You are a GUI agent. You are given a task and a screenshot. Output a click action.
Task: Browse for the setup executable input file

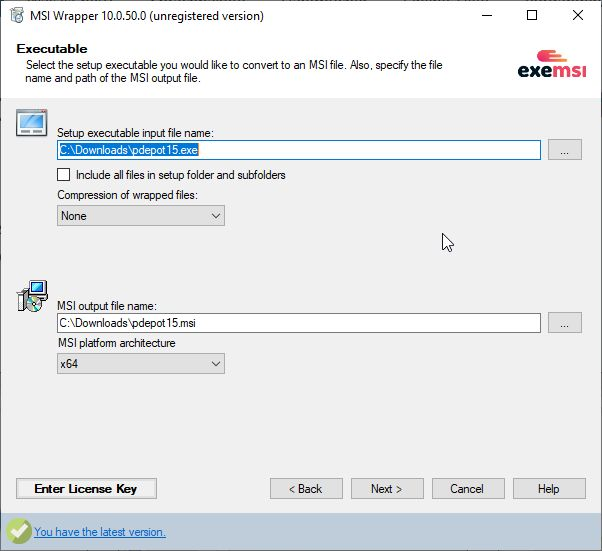(565, 150)
